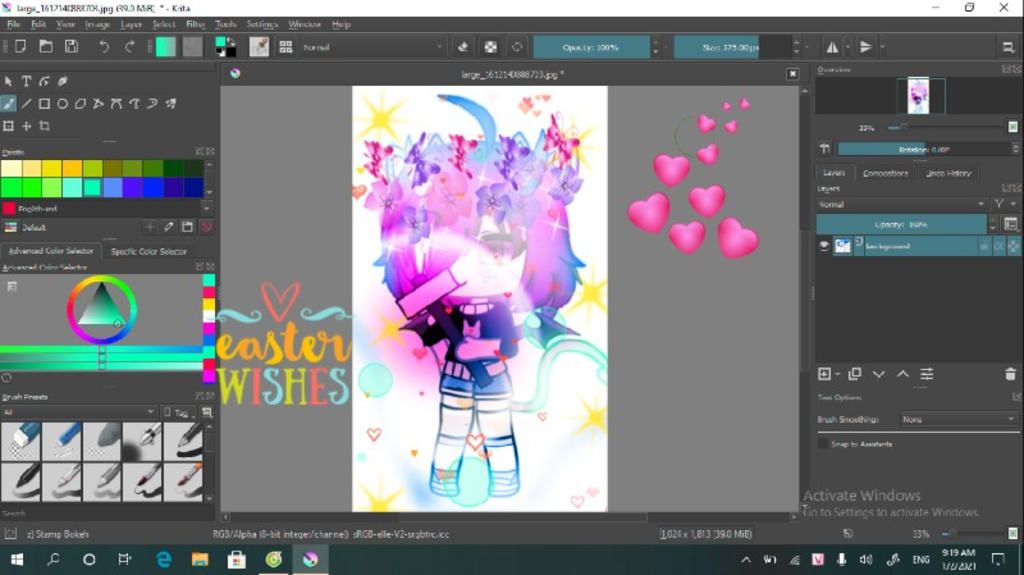1024x575 pixels.
Task: Open the Layer menu
Action: click(x=131, y=24)
